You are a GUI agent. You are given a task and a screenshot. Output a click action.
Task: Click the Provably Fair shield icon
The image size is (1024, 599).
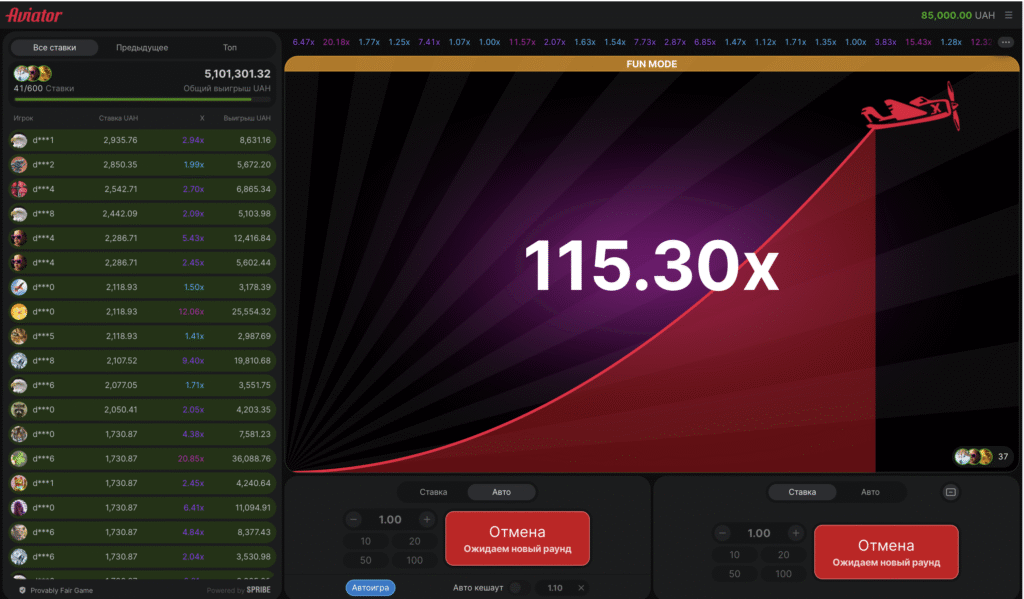(22, 590)
